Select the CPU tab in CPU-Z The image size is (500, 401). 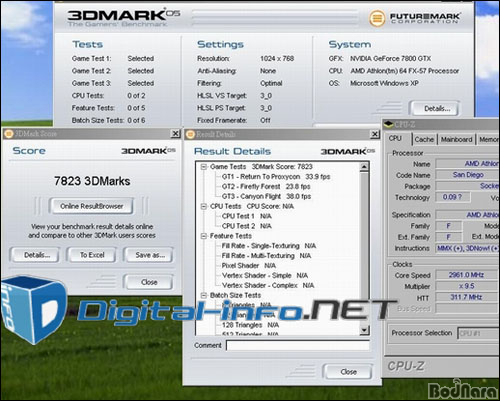pos(395,138)
